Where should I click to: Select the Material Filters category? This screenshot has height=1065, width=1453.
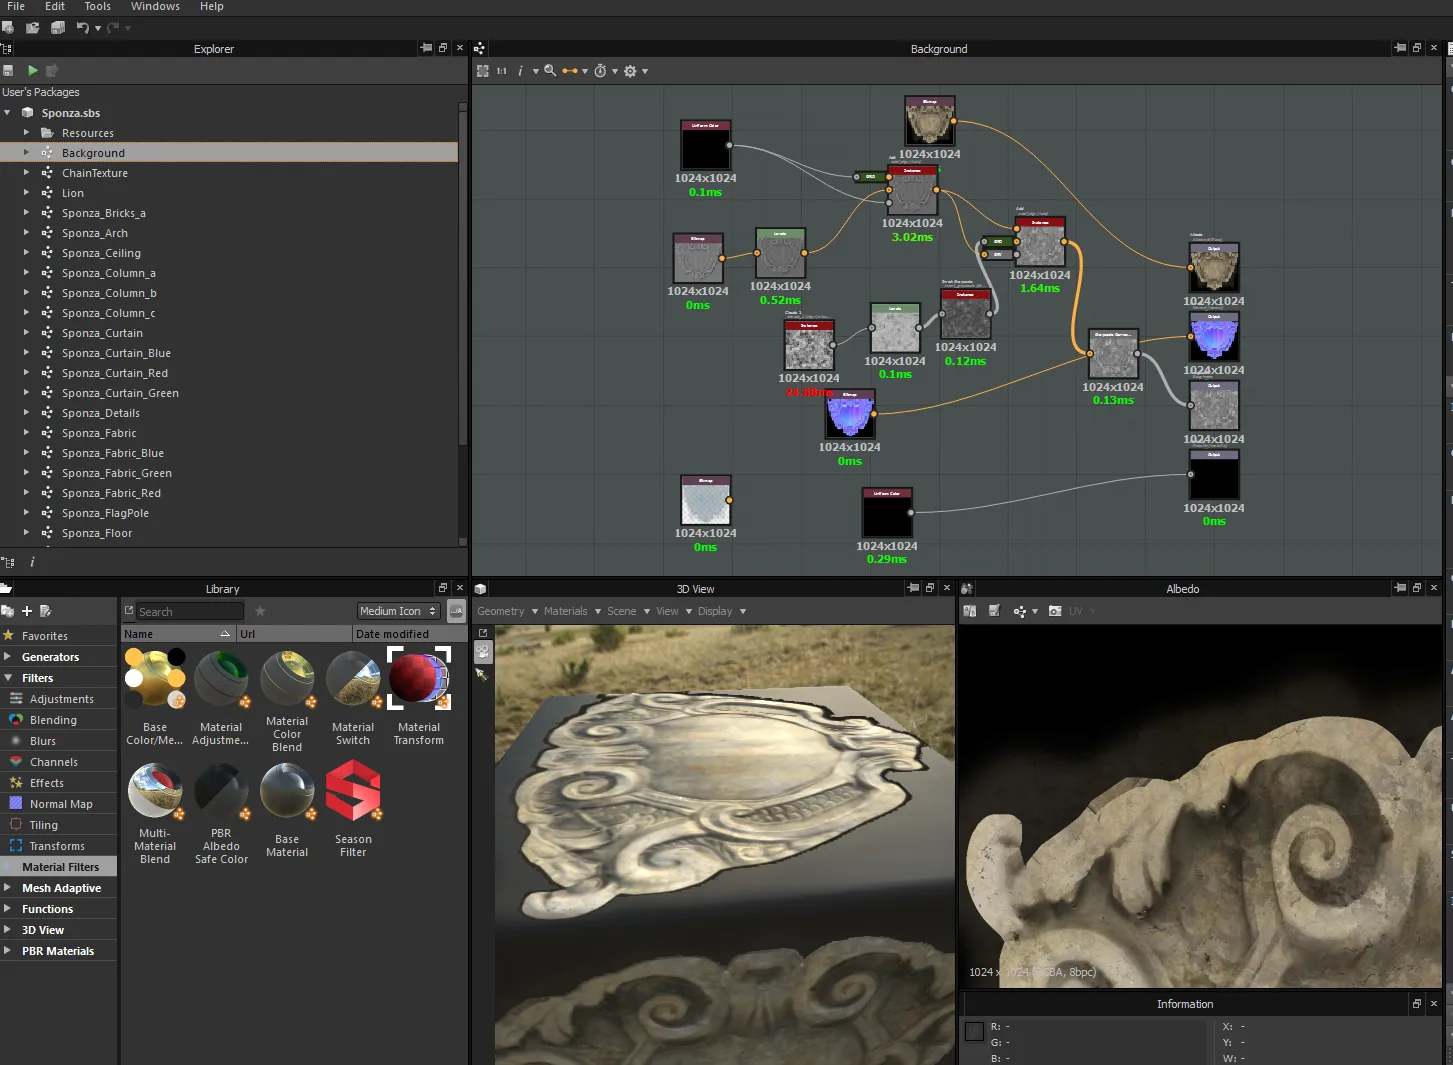point(59,867)
